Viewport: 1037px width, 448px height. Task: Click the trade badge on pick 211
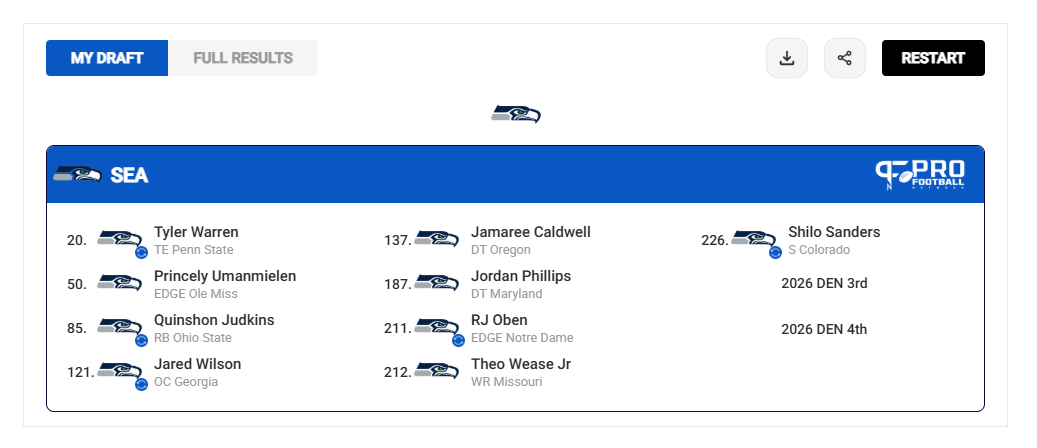(458, 340)
